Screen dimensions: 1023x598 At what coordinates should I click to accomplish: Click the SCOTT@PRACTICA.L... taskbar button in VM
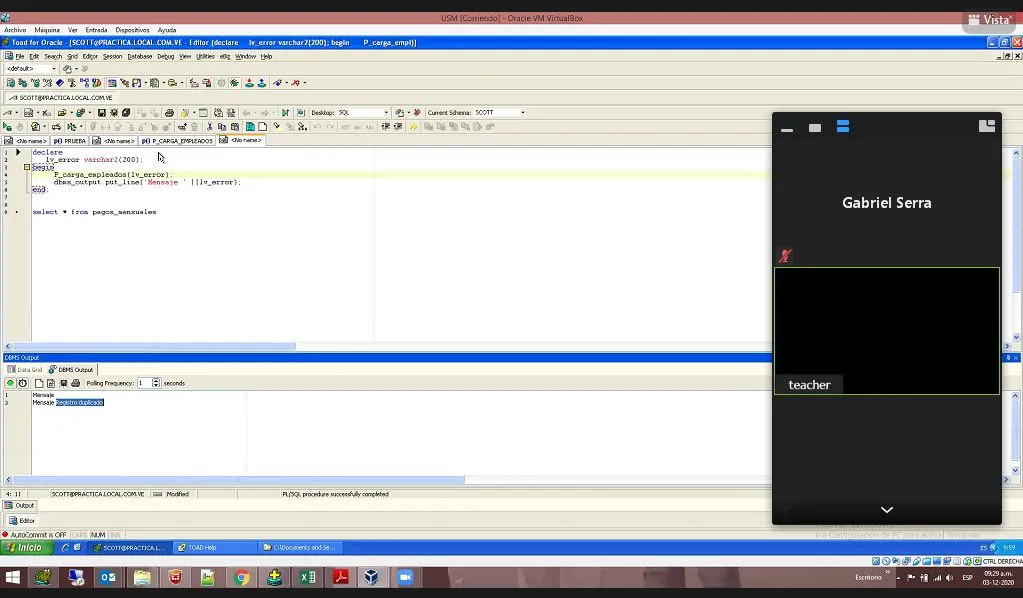point(130,548)
